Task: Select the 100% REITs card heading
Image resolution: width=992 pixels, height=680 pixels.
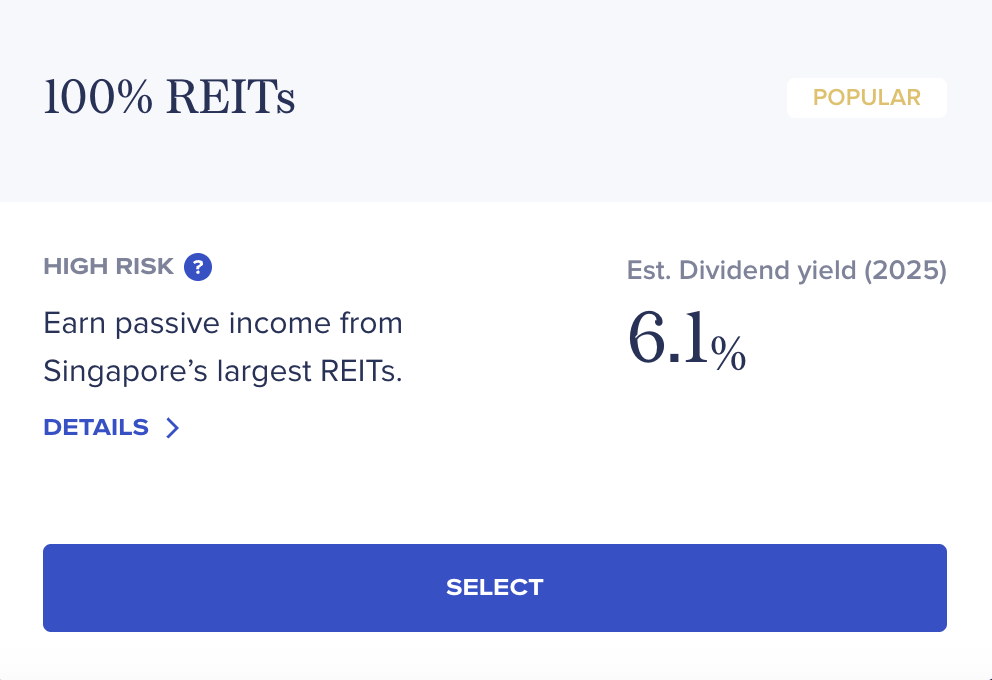Action: (170, 97)
